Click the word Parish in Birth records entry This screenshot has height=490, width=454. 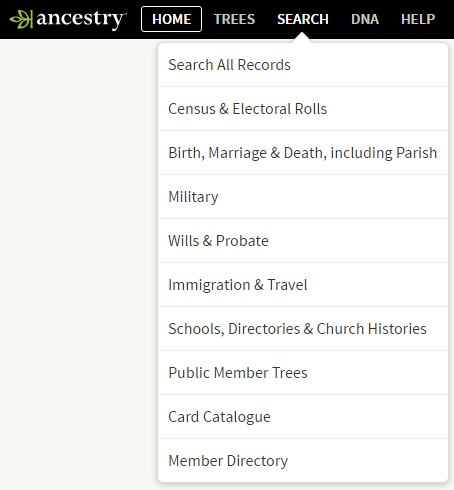[416, 153]
